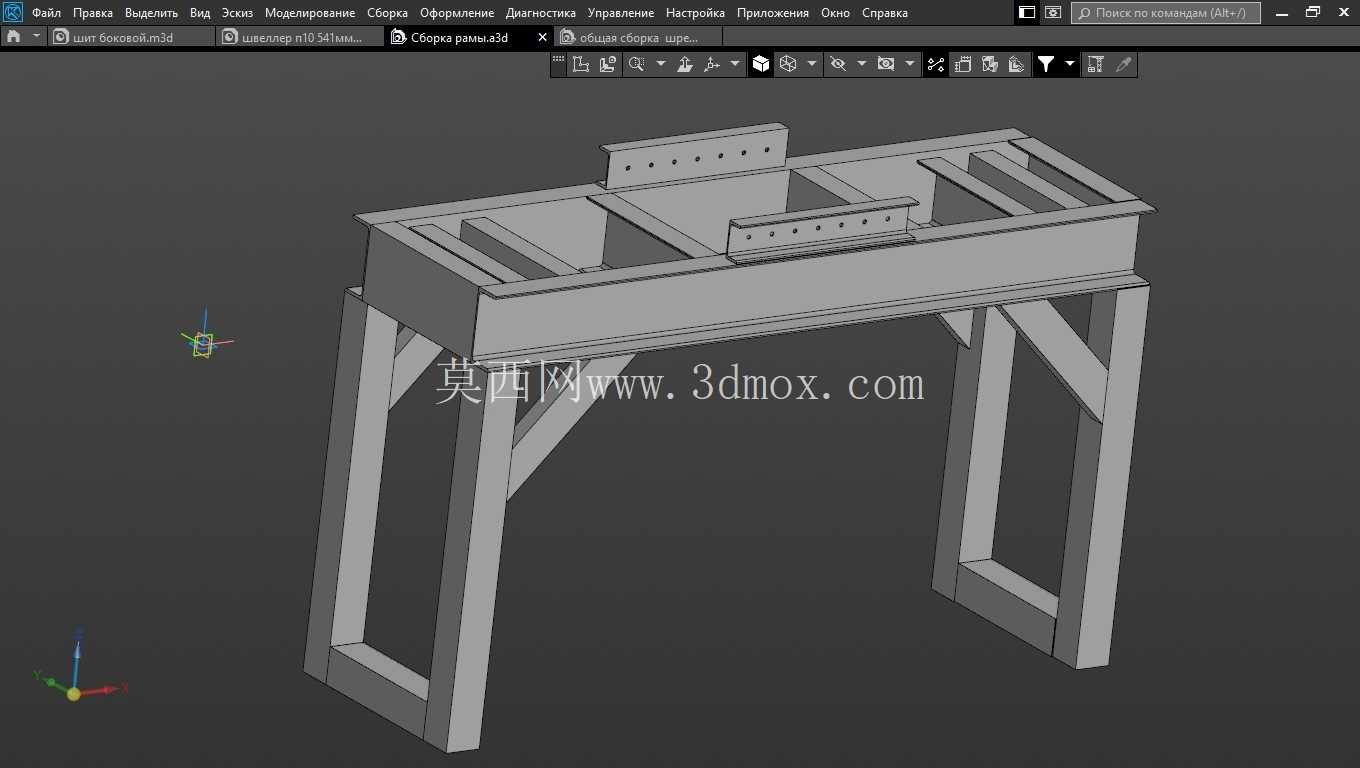Open the Диагностика menu
This screenshot has height=768, width=1360.
click(x=541, y=13)
